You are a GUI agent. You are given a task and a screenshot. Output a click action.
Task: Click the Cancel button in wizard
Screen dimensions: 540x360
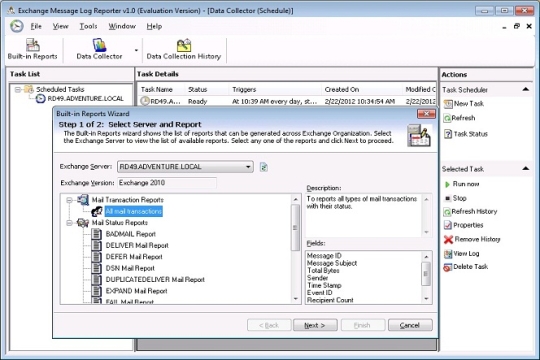coord(410,325)
